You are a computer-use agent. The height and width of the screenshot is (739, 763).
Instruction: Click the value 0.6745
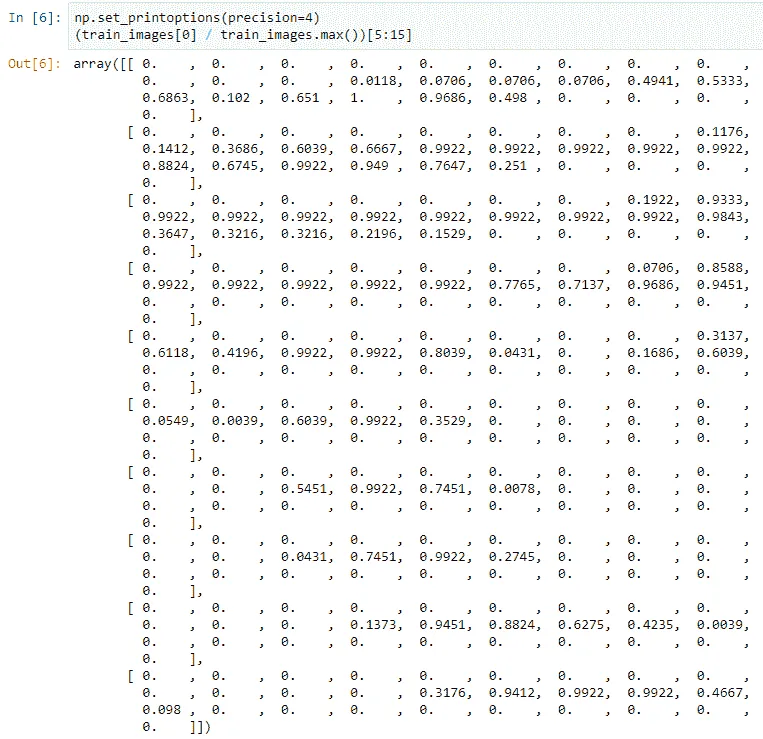(235, 166)
